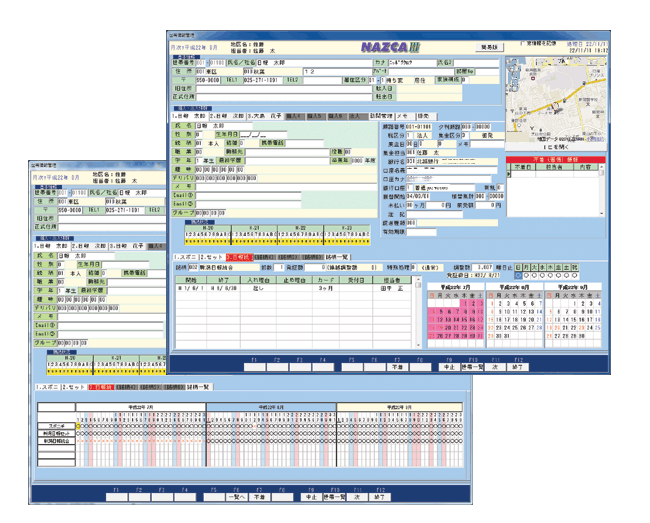Click the F10 読者一覧 button in front window
The height and width of the screenshot is (523, 650).
pyautogui.click(x=472, y=367)
